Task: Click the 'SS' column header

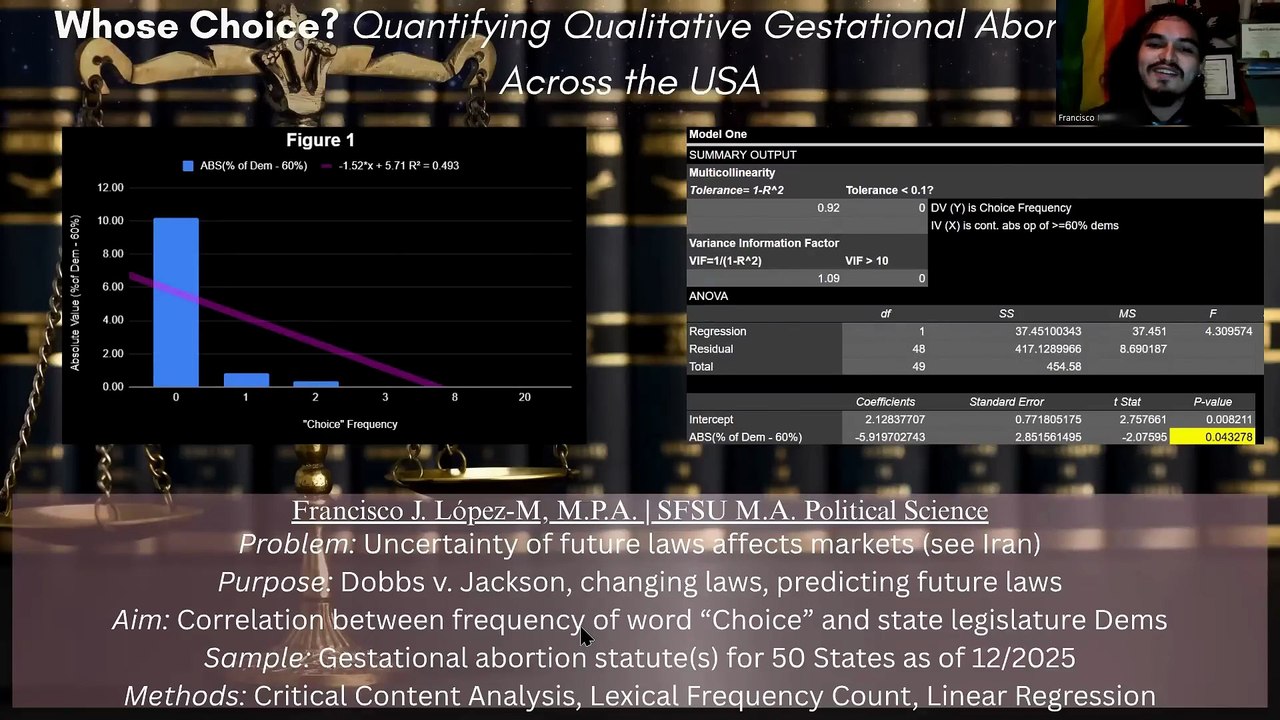Action: (x=1006, y=314)
